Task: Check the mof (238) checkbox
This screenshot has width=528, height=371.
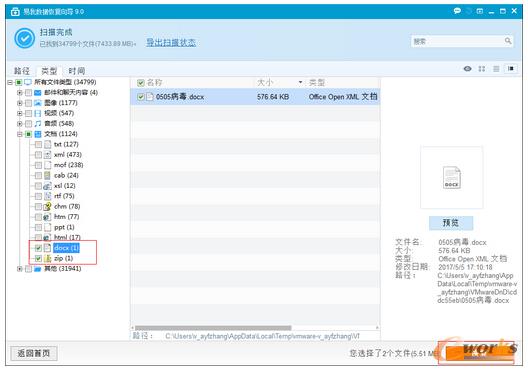Action: pyautogui.click(x=38, y=165)
